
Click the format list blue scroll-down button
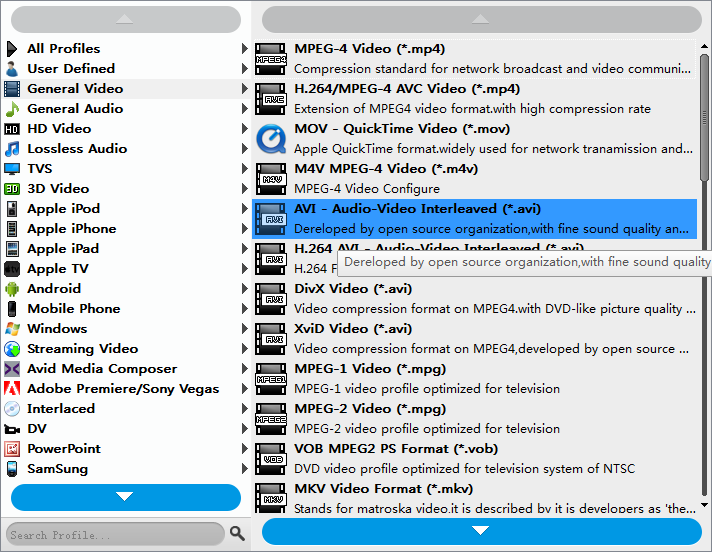pos(482,531)
